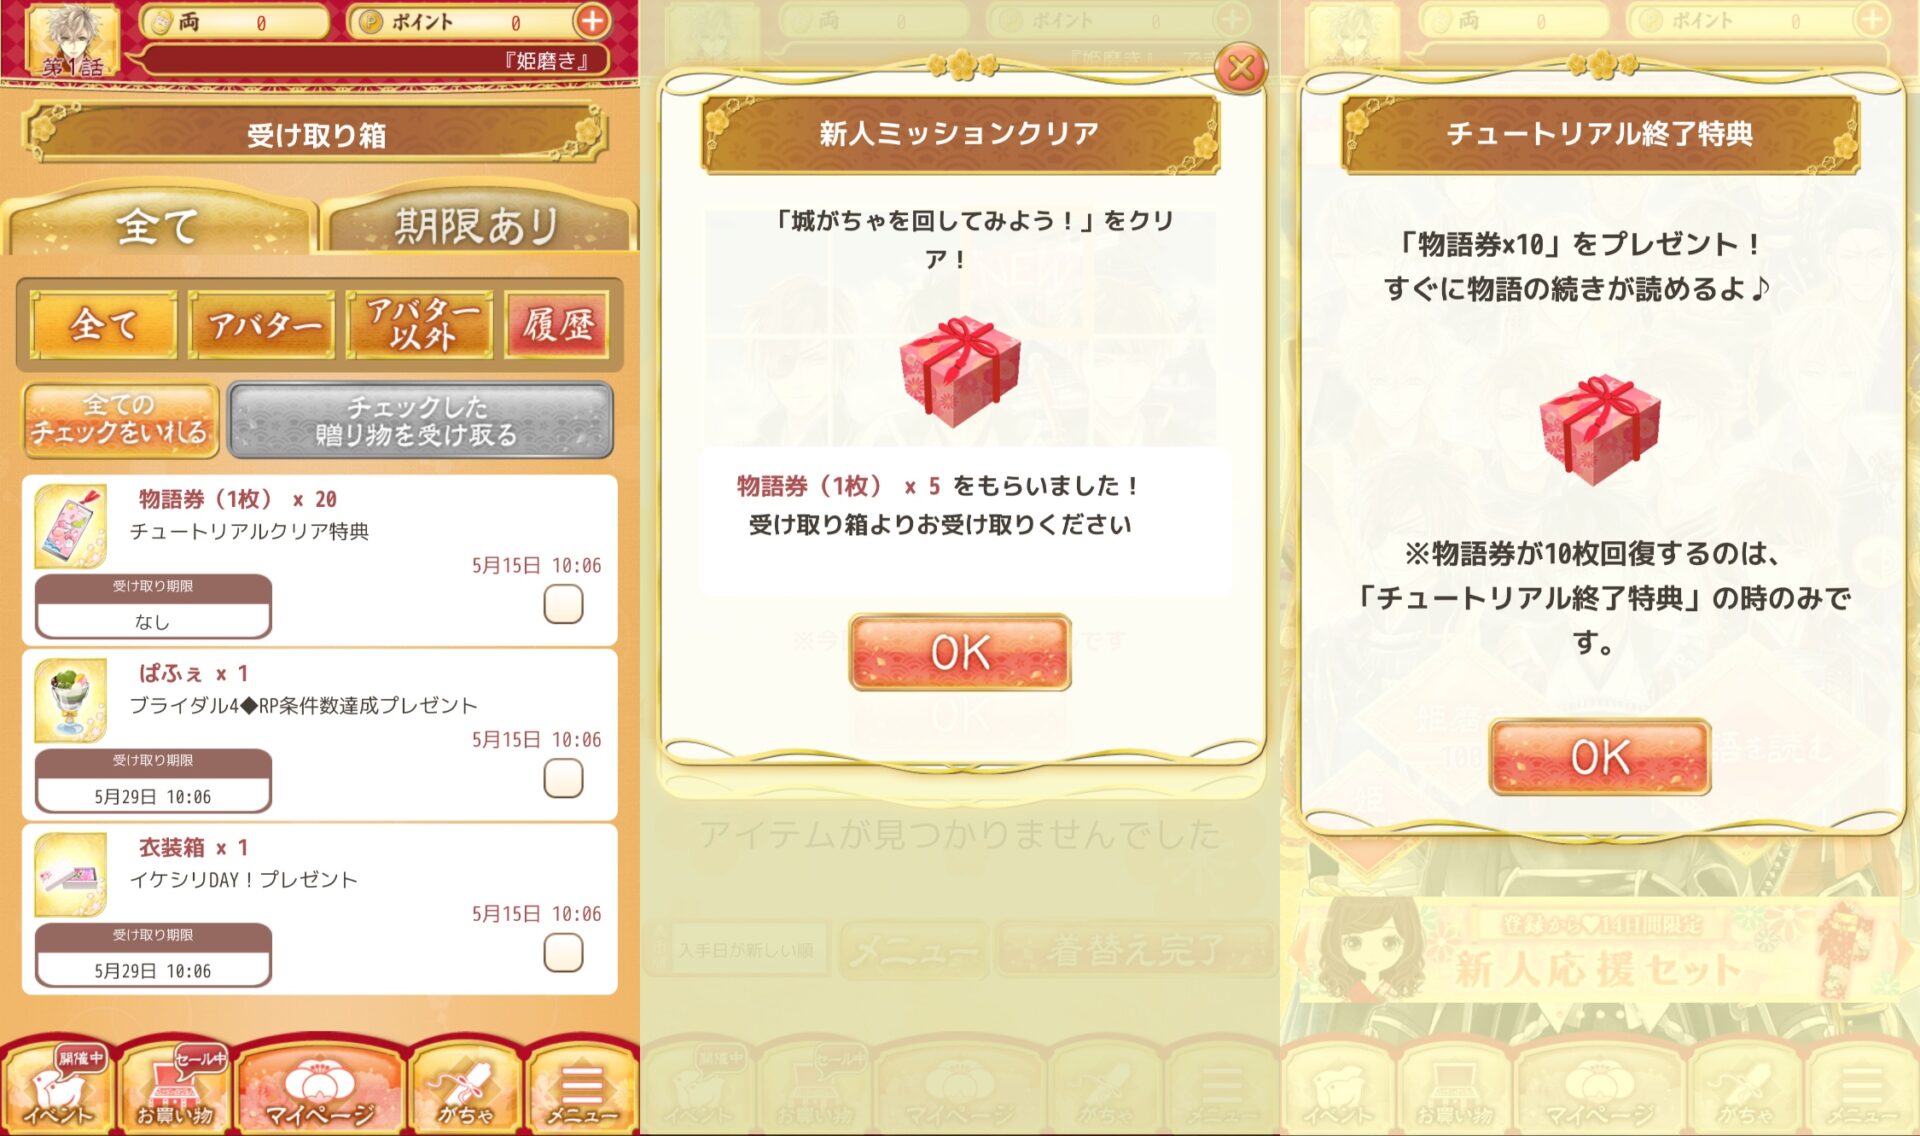Tap the plus icon beside ポイント
This screenshot has width=1920, height=1136.
(592, 20)
